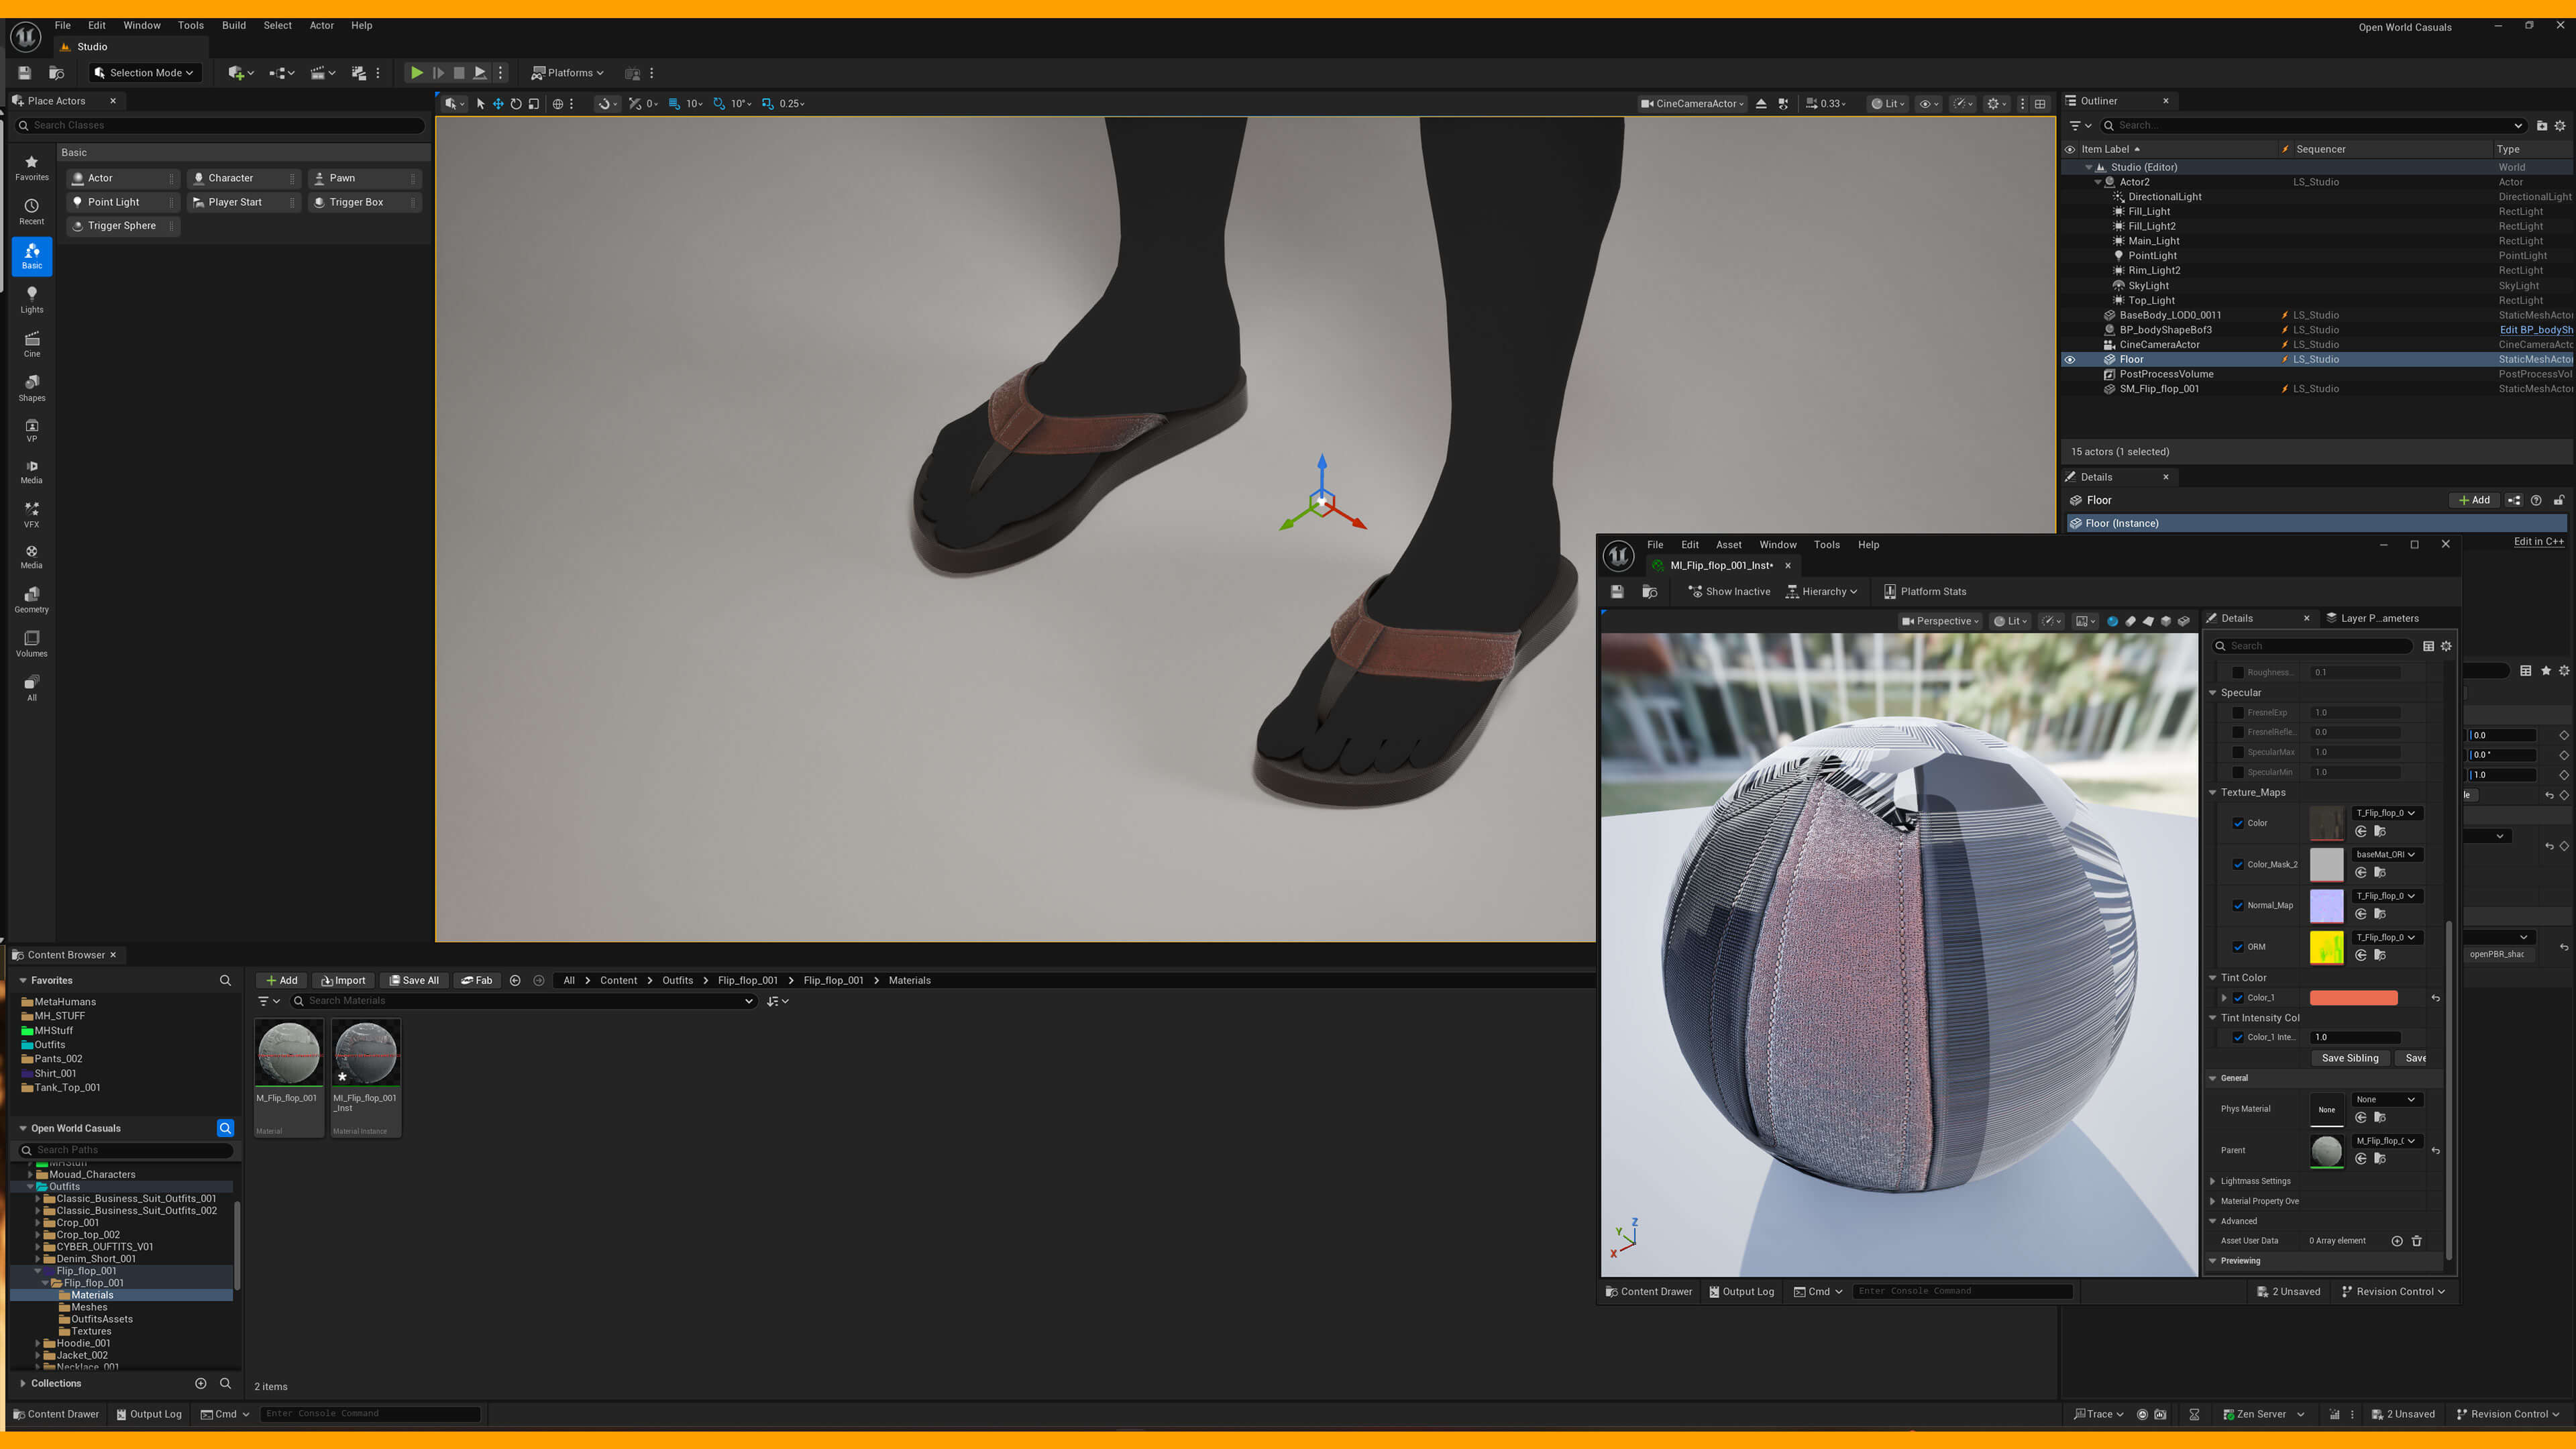Expand the Hoodie_001 folder in tree

[x=38, y=1343]
